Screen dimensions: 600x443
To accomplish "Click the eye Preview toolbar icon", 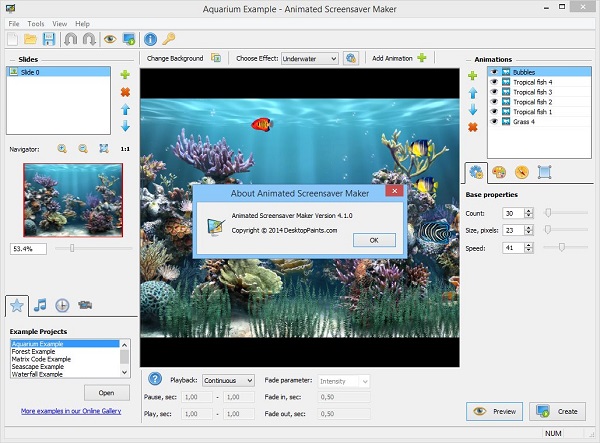I will (110, 39).
